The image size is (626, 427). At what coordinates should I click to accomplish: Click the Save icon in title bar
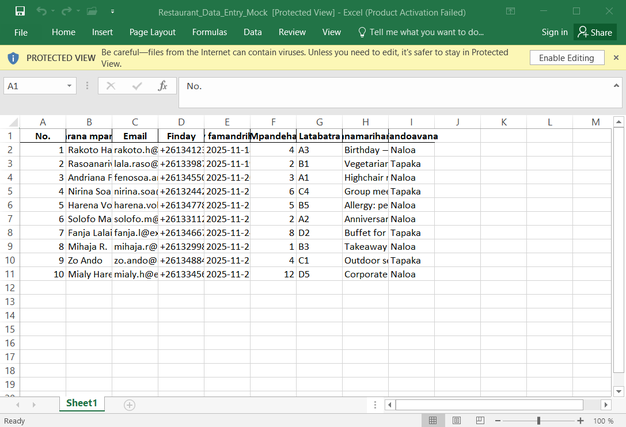click(19, 11)
